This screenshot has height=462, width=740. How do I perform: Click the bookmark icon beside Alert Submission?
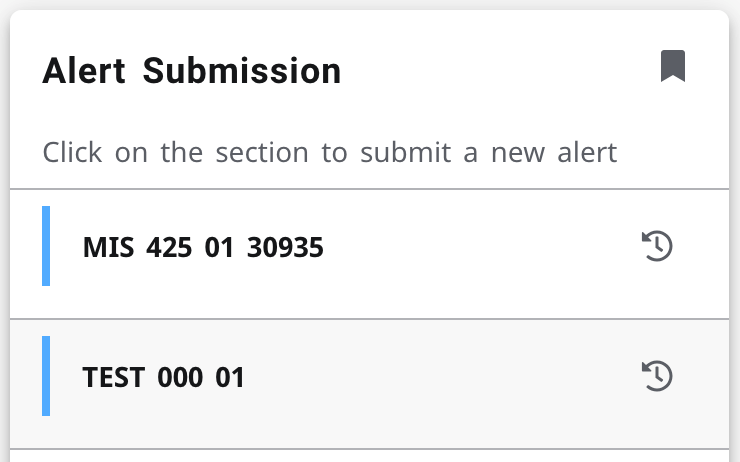click(x=673, y=67)
